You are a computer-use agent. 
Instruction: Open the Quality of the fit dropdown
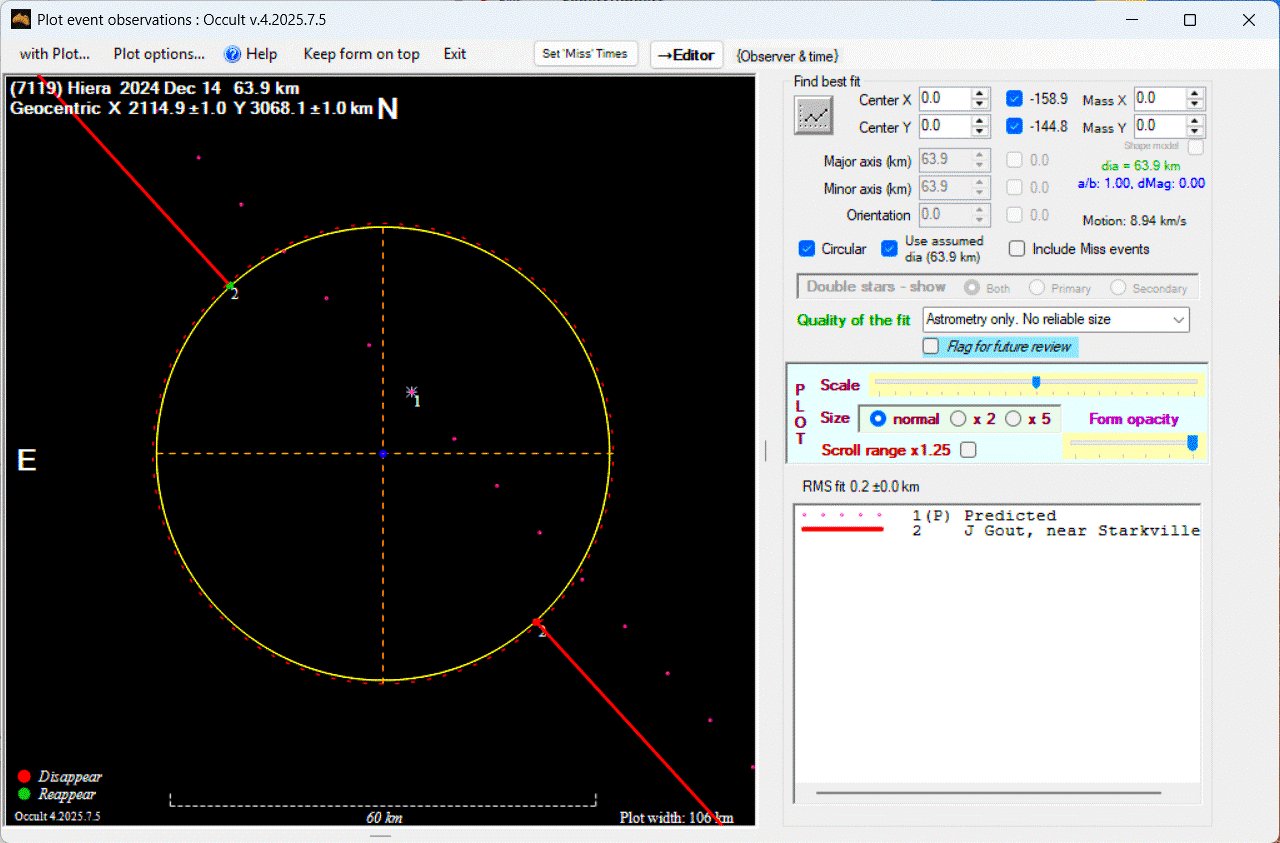point(1179,320)
